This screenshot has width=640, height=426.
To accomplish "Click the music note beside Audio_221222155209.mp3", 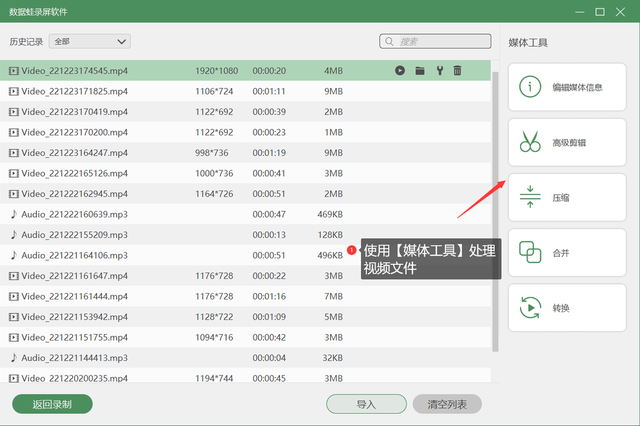I will tap(14, 234).
